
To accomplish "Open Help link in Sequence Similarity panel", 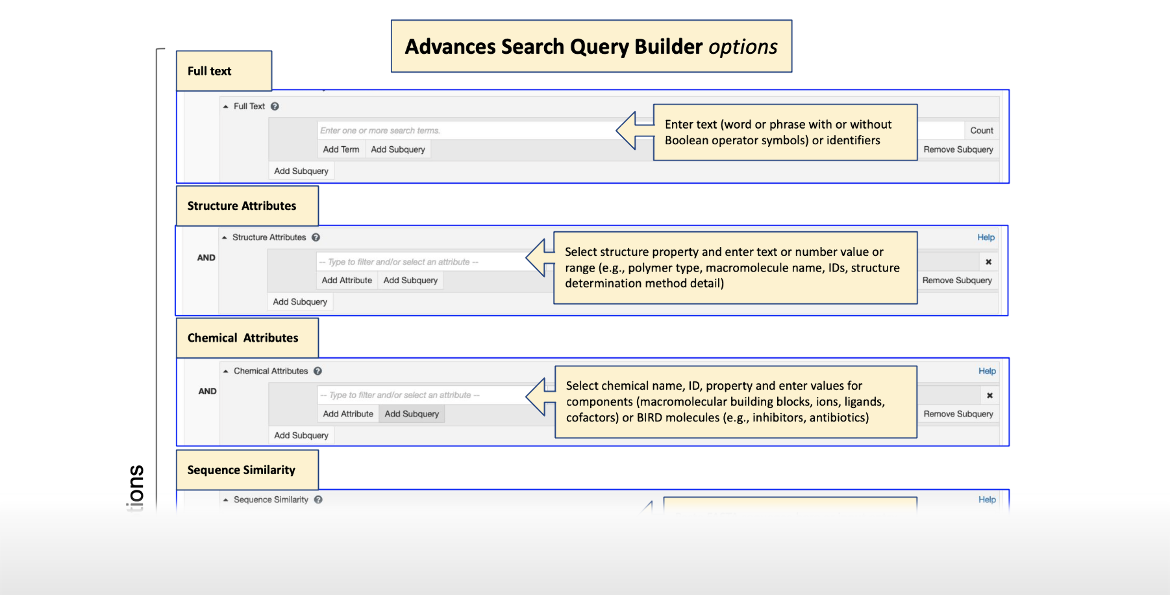I will point(987,500).
